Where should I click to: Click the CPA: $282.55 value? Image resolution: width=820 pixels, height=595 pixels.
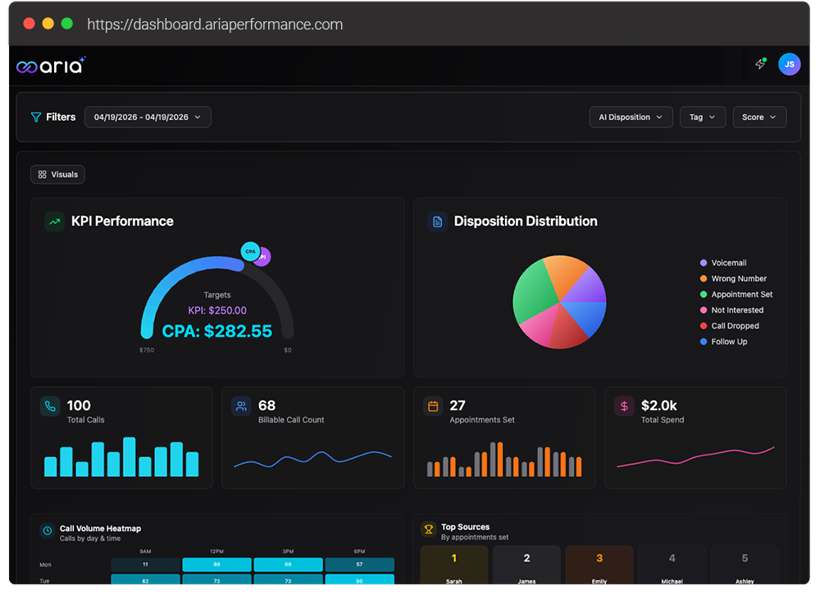[217, 331]
